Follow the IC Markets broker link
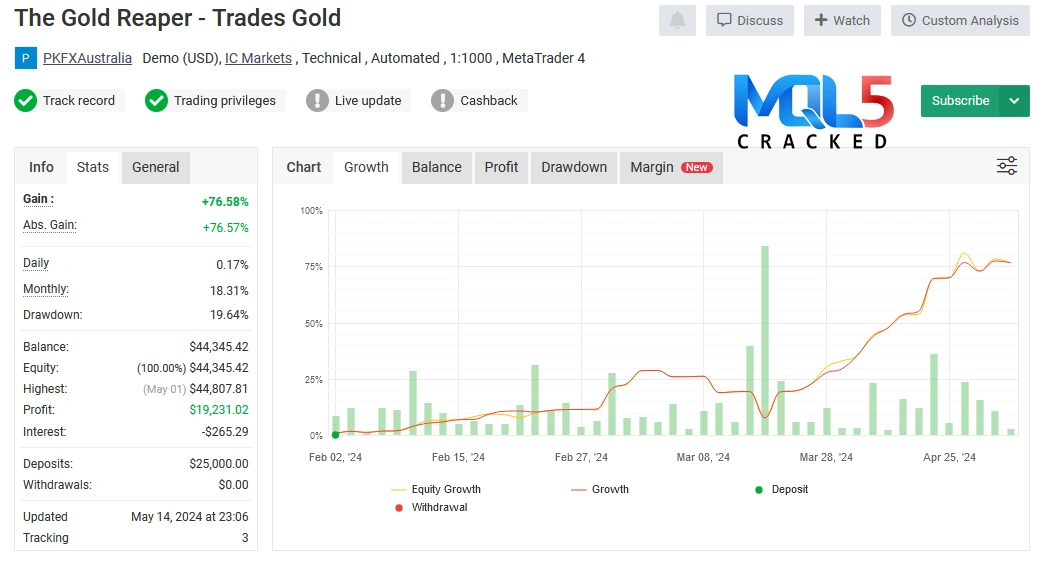The width and height of the screenshot is (1046, 569). [258, 58]
